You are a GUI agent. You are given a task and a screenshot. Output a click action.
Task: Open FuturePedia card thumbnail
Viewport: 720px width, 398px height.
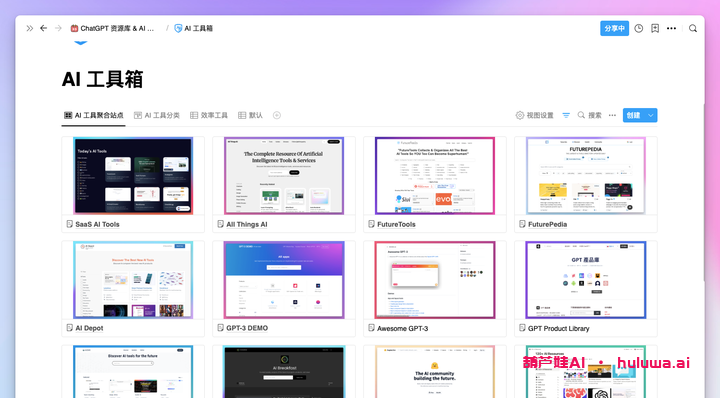point(586,176)
